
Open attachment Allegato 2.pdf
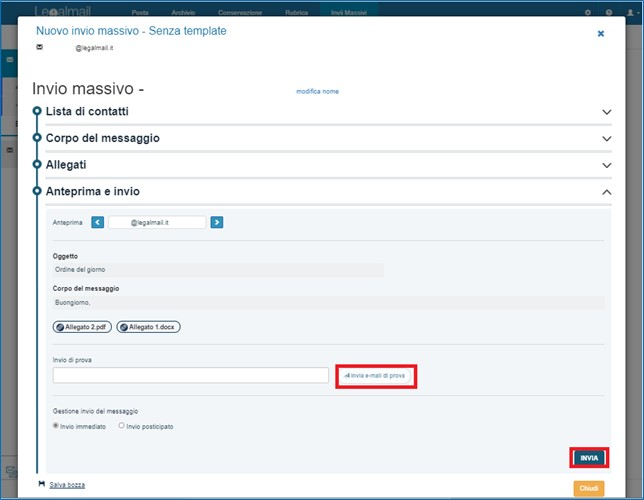(x=82, y=326)
